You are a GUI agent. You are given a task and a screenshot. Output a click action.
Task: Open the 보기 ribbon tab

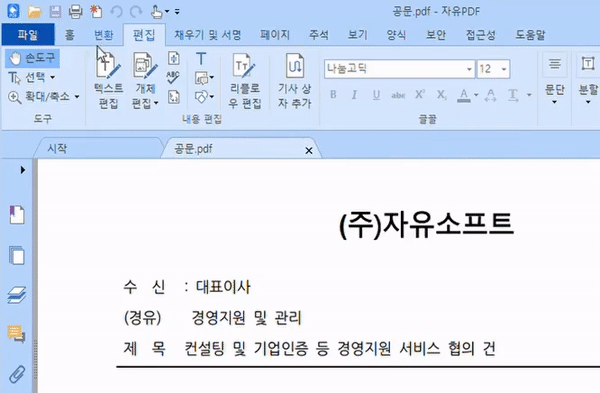[357, 35]
